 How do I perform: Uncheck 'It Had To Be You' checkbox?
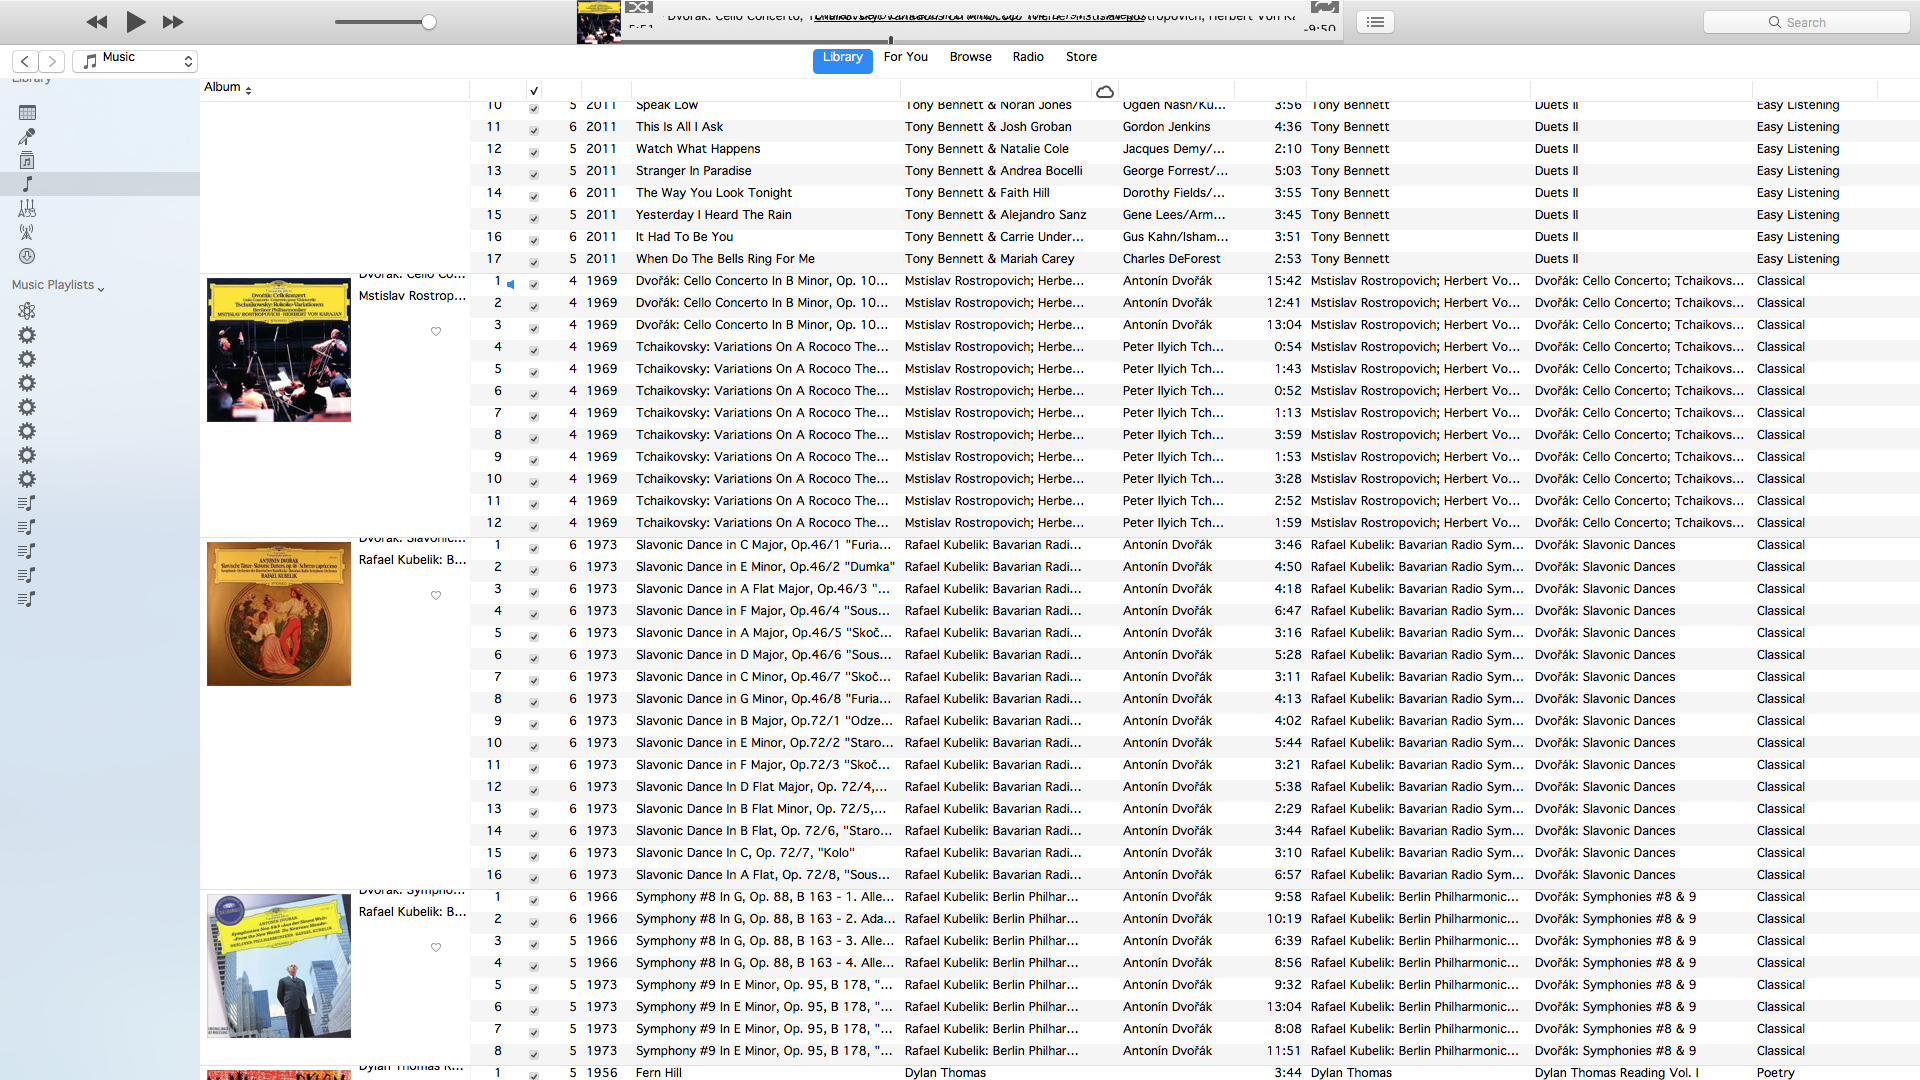tap(534, 240)
